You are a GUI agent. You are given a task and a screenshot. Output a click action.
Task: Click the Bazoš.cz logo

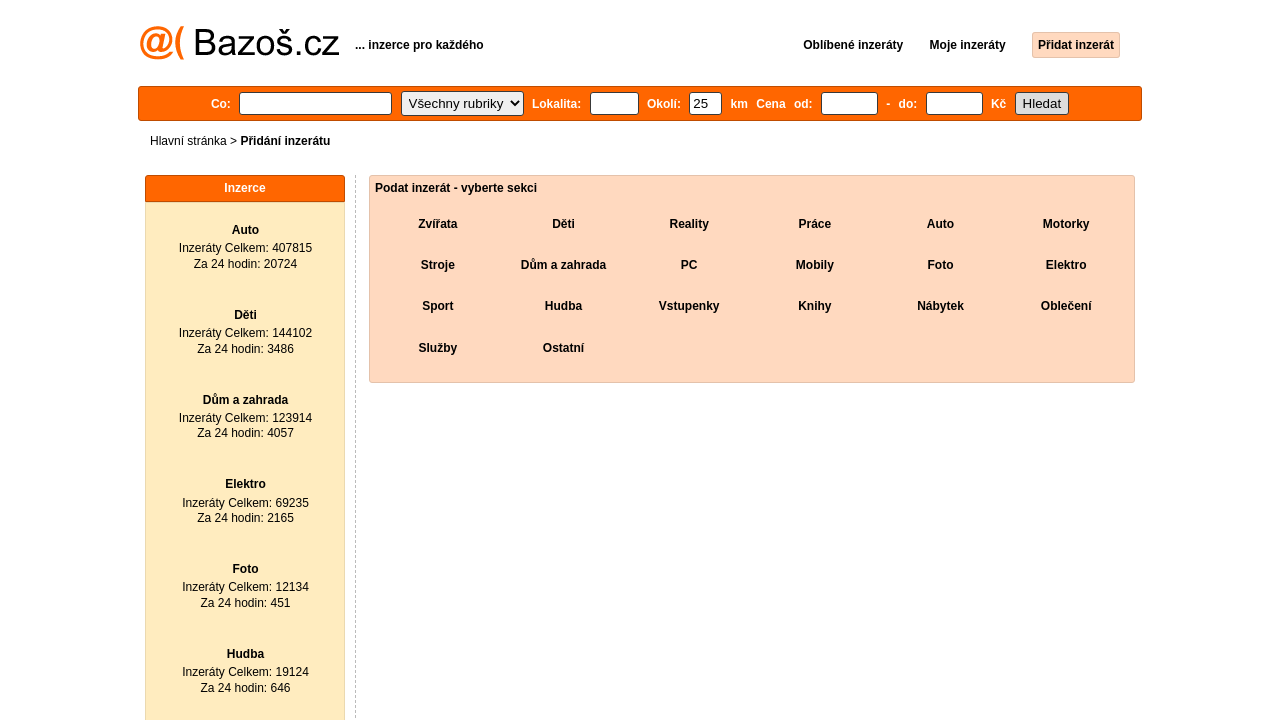tap(239, 43)
